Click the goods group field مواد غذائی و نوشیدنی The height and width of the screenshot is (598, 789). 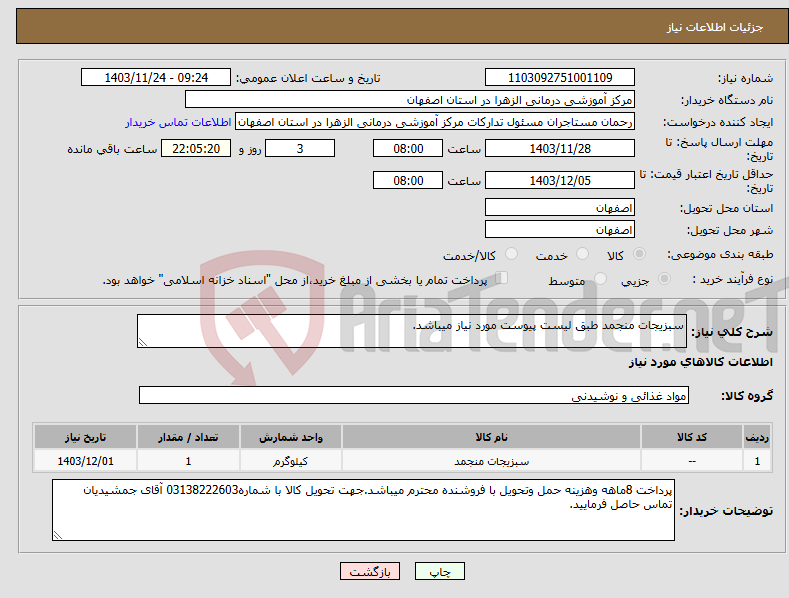click(414, 396)
